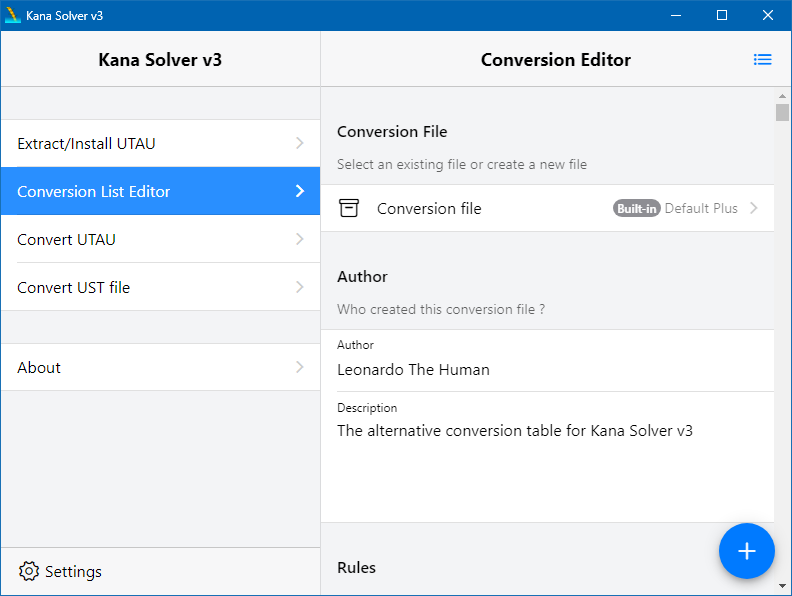Click the chevron on Convert UST file row

tap(300, 287)
